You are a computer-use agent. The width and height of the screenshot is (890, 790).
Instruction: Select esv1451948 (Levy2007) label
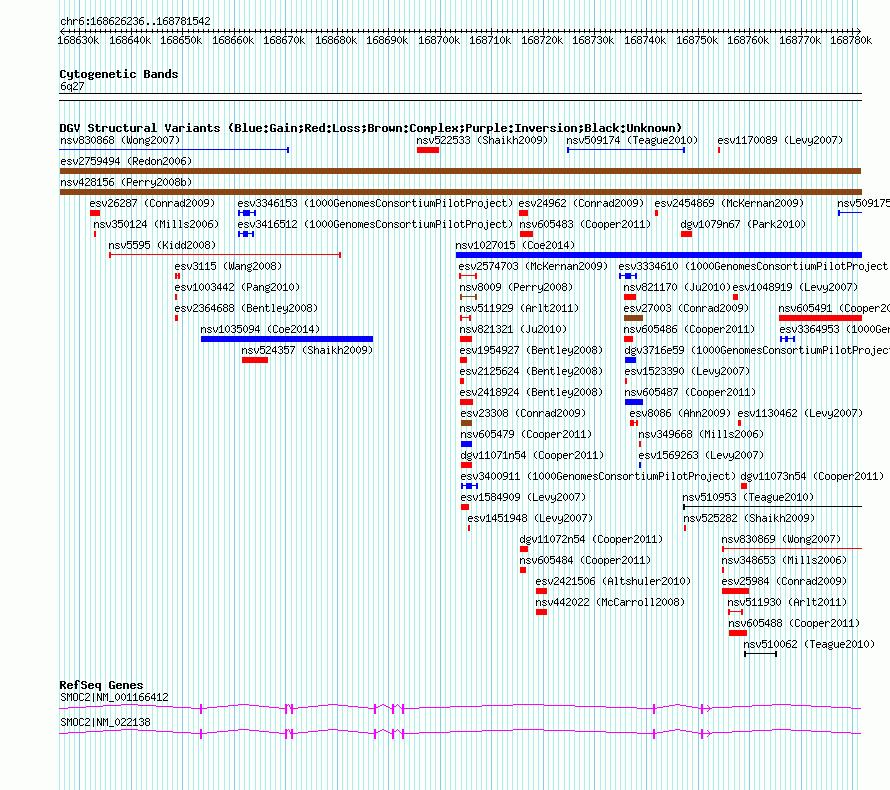530,518
